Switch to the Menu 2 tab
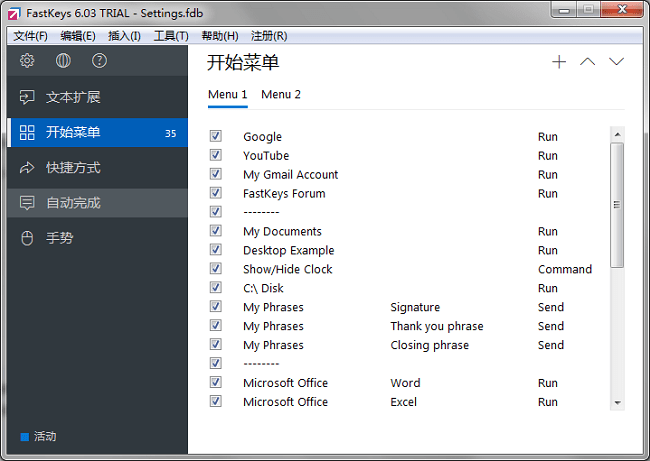 point(281,94)
